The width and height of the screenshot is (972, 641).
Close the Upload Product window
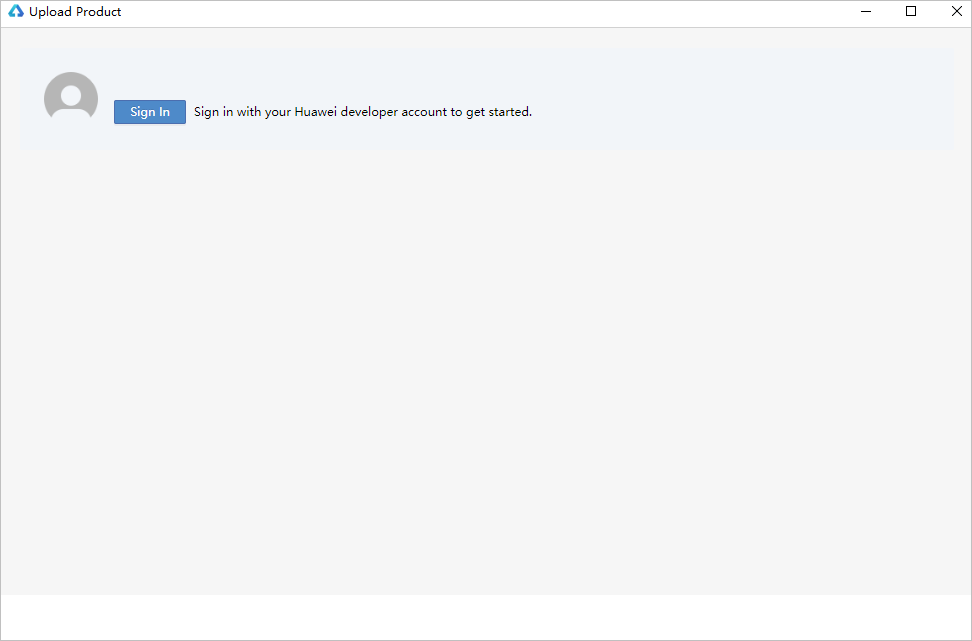(x=954, y=12)
